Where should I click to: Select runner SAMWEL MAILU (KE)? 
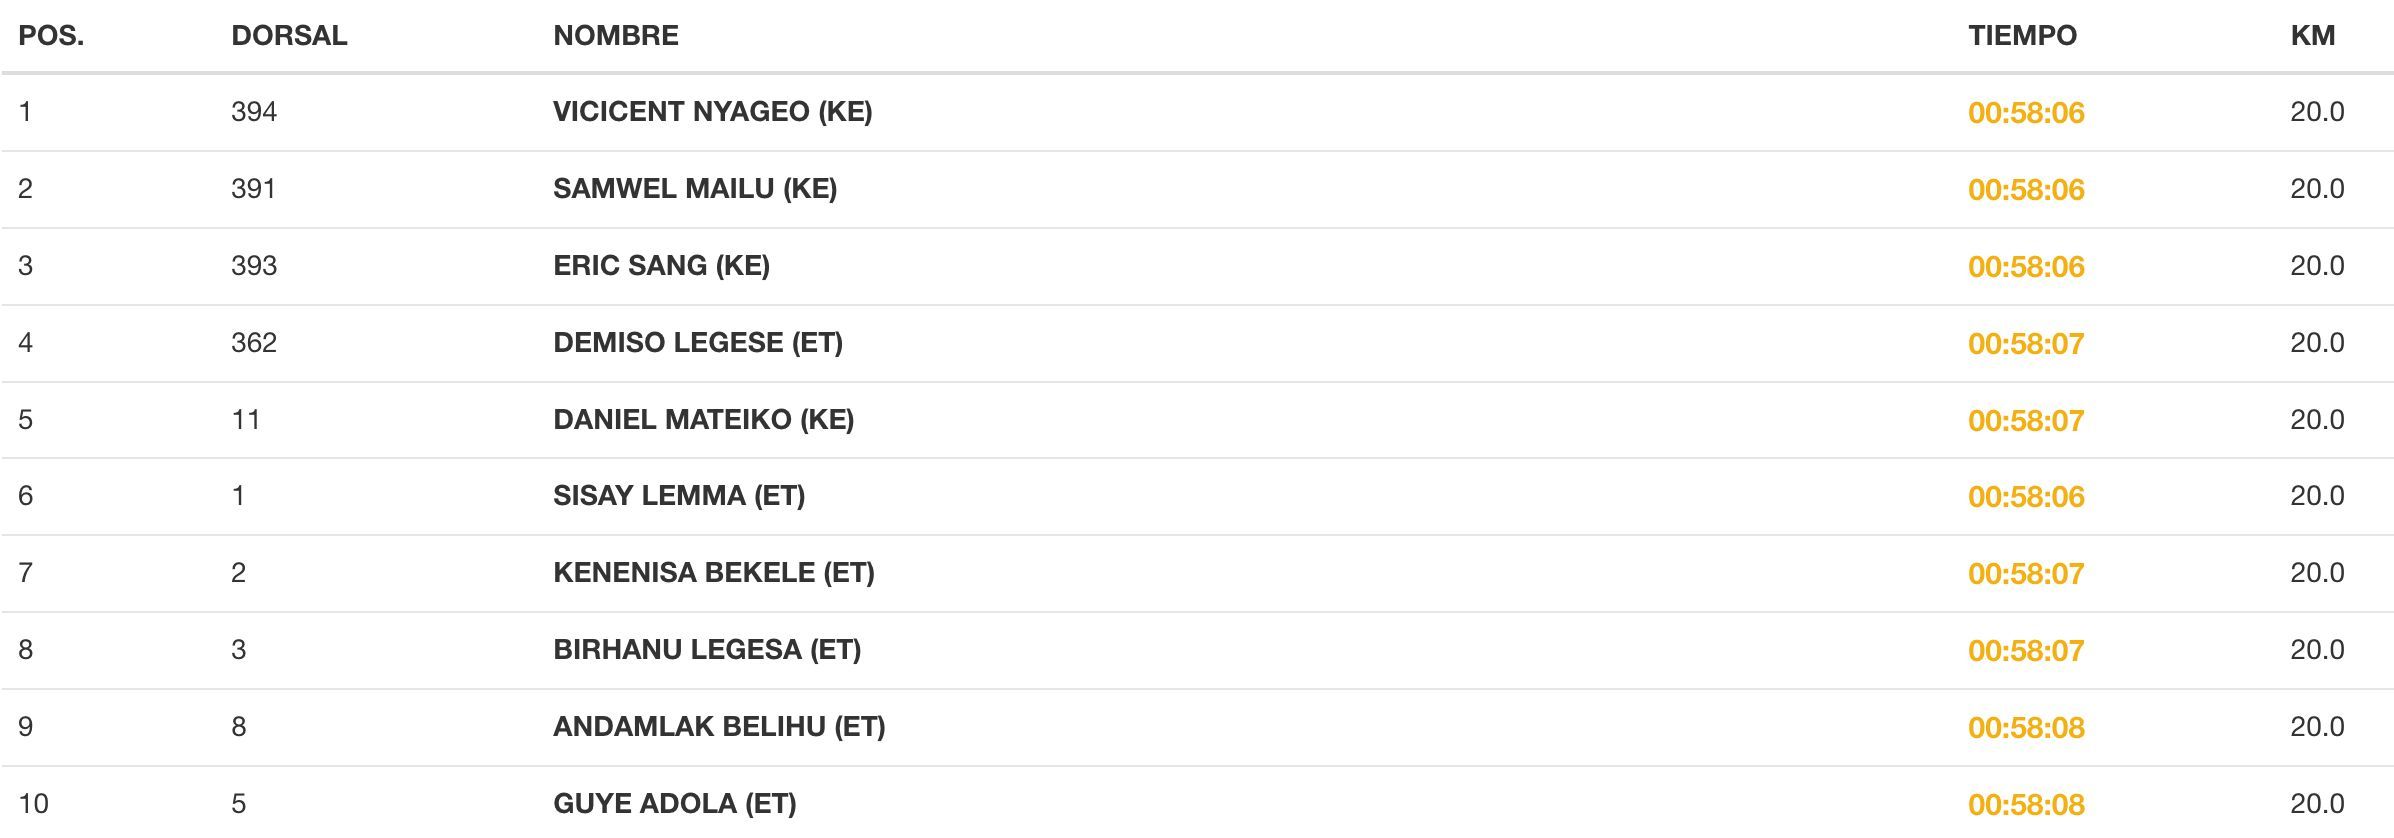[694, 189]
